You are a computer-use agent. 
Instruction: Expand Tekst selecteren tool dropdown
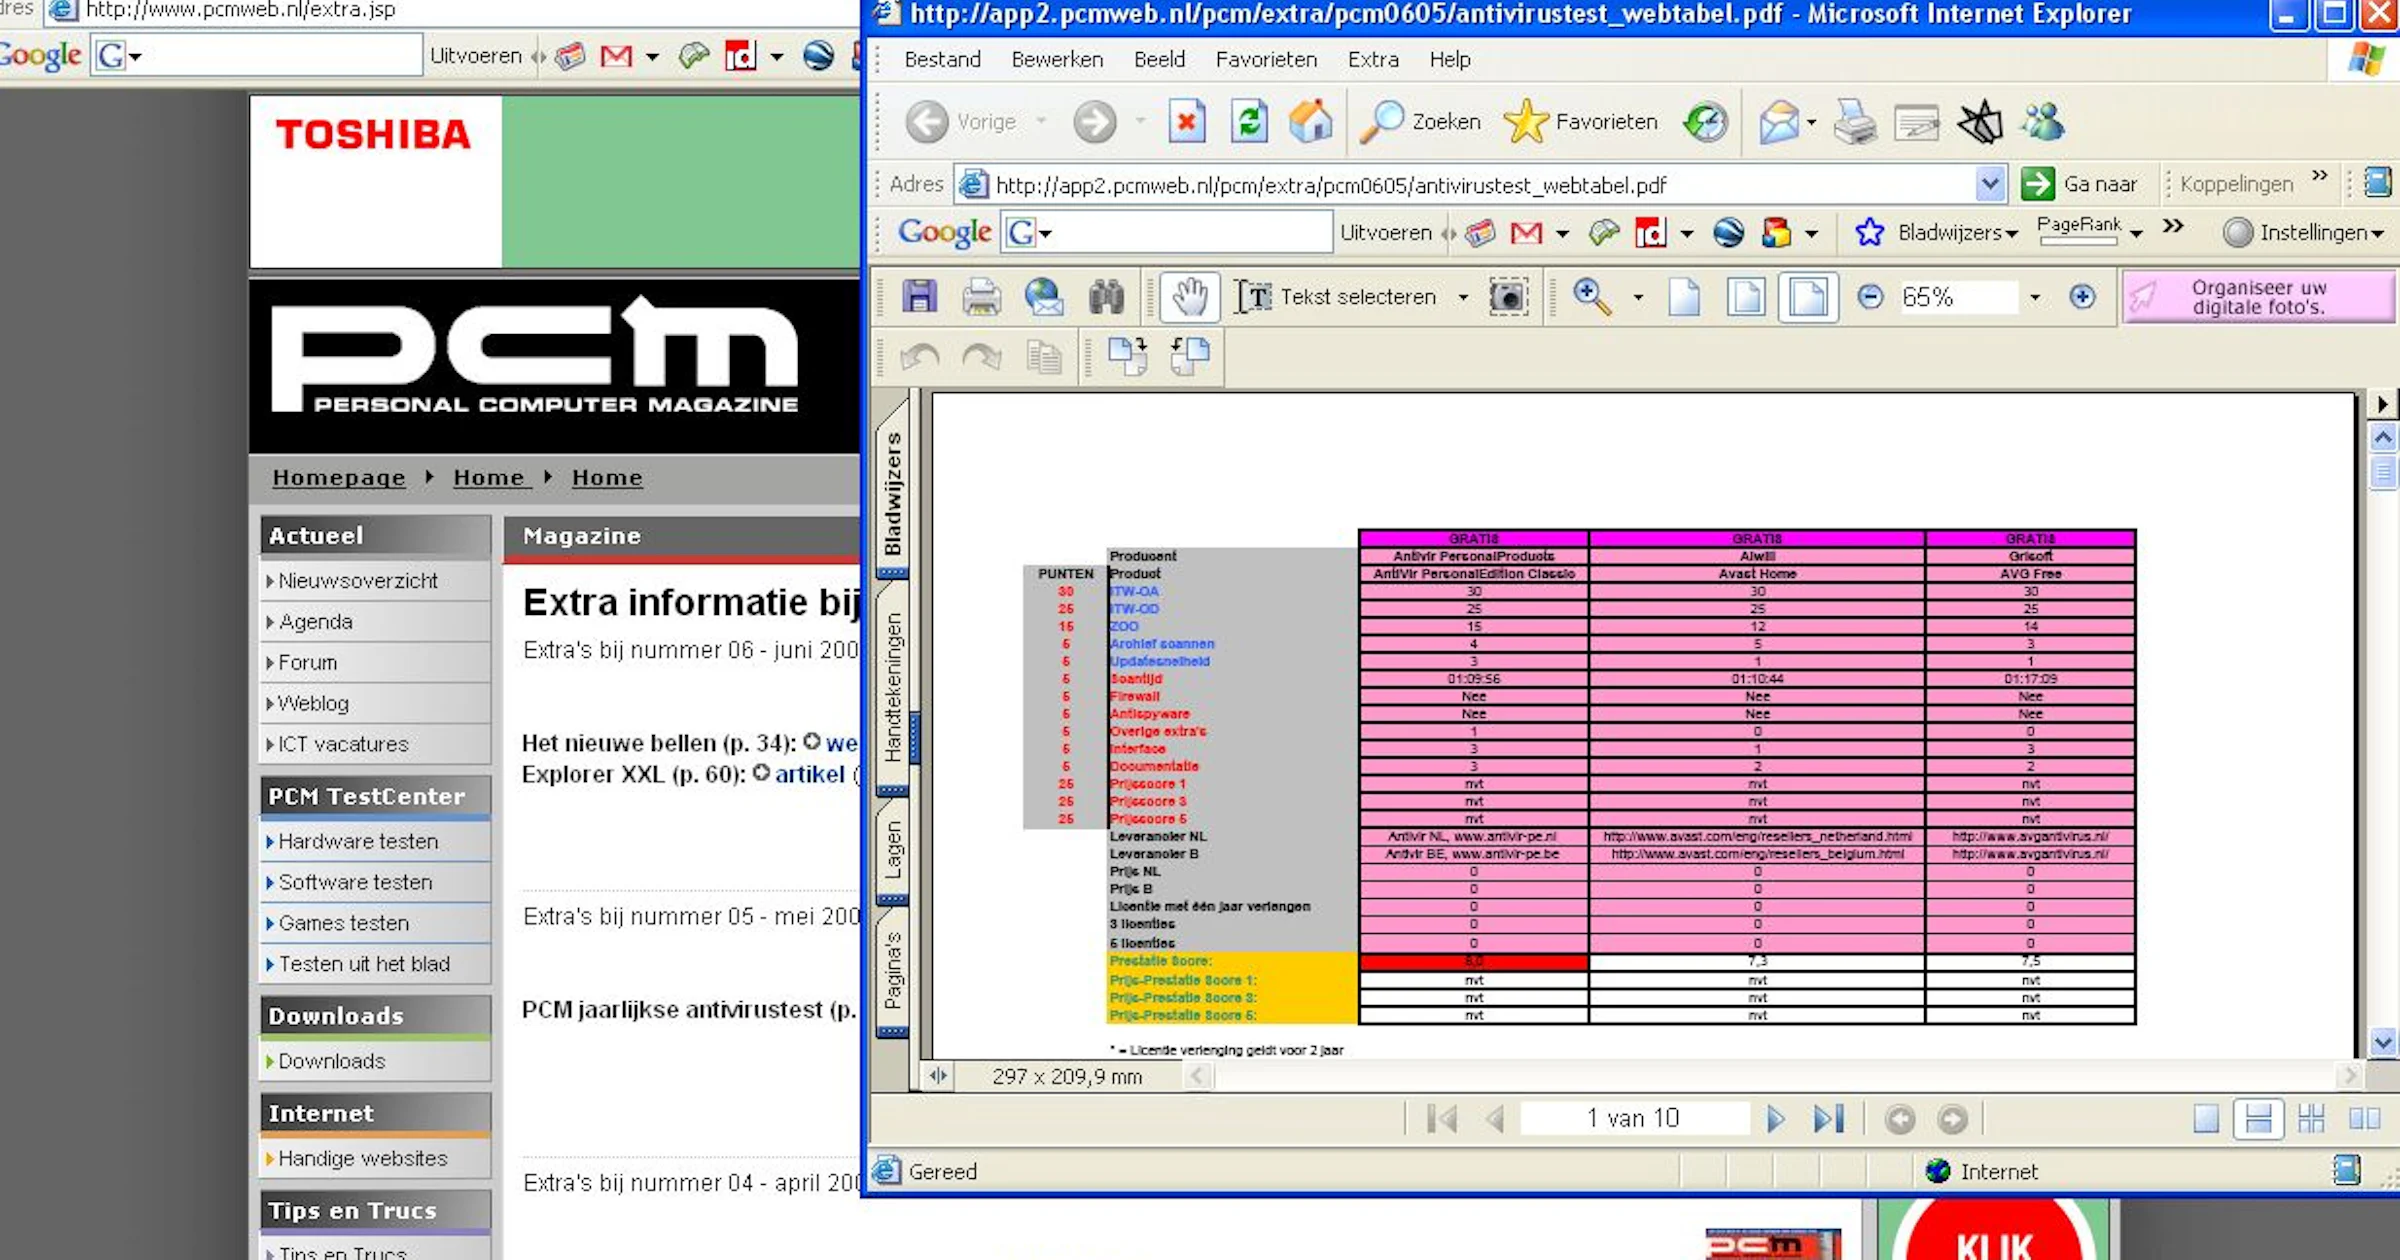[1463, 297]
